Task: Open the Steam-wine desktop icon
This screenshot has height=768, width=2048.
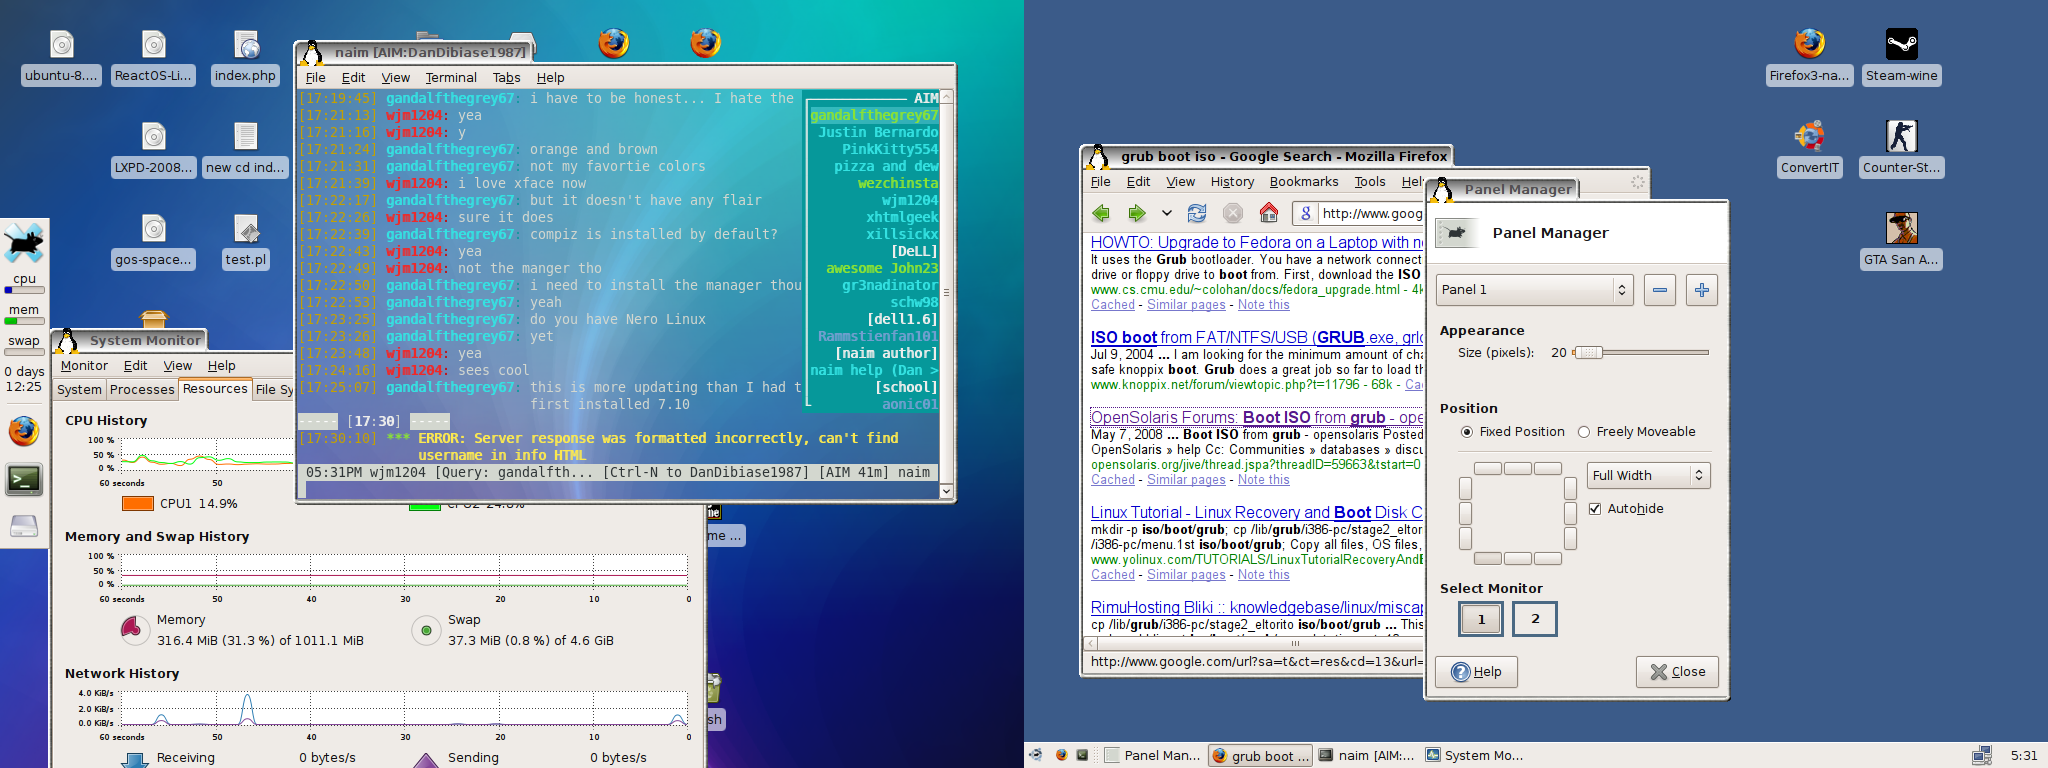Action: pos(1901,45)
